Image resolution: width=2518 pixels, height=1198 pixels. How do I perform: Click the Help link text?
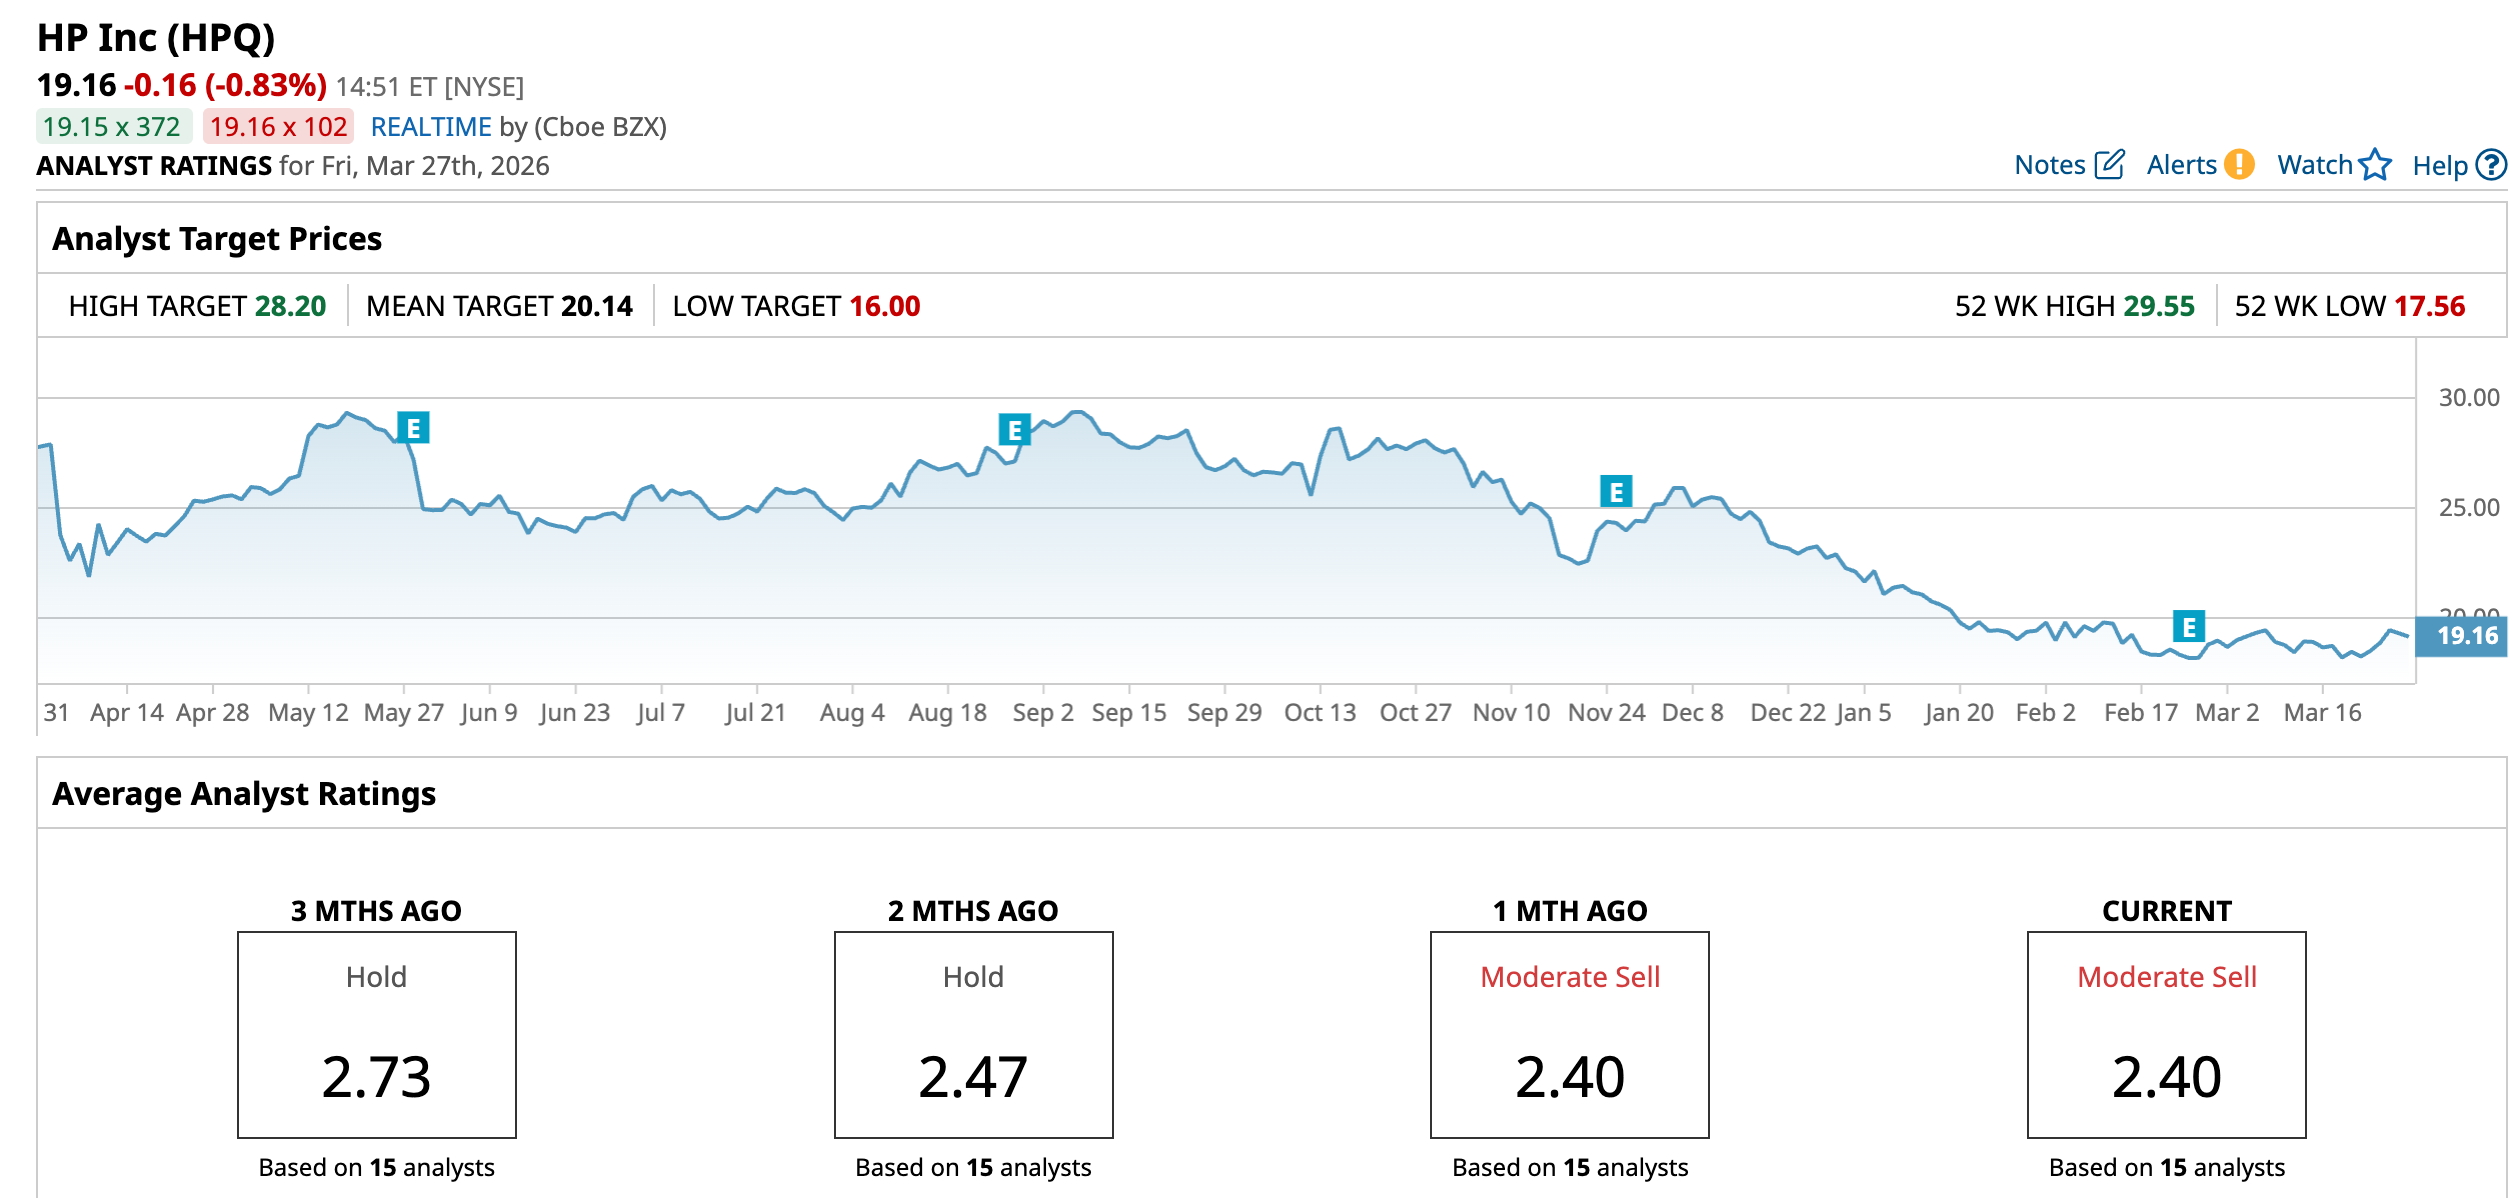tap(2439, 166)
